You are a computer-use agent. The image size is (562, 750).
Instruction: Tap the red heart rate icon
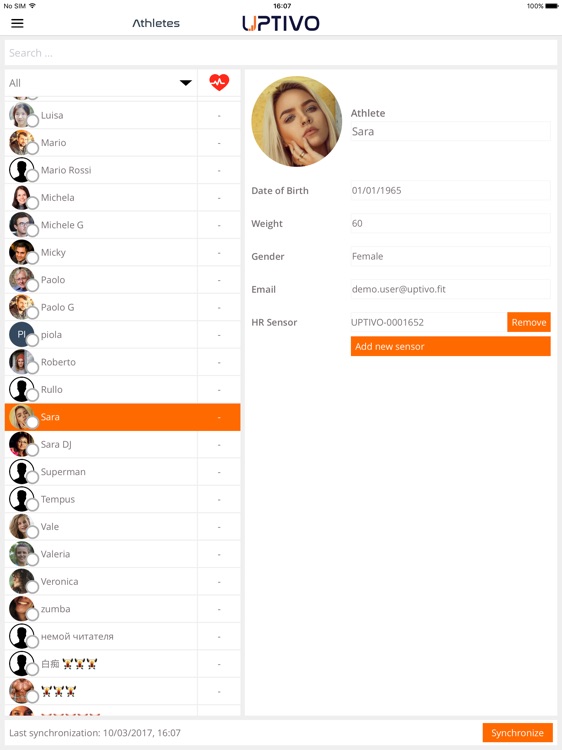click(x=219, y=82)
